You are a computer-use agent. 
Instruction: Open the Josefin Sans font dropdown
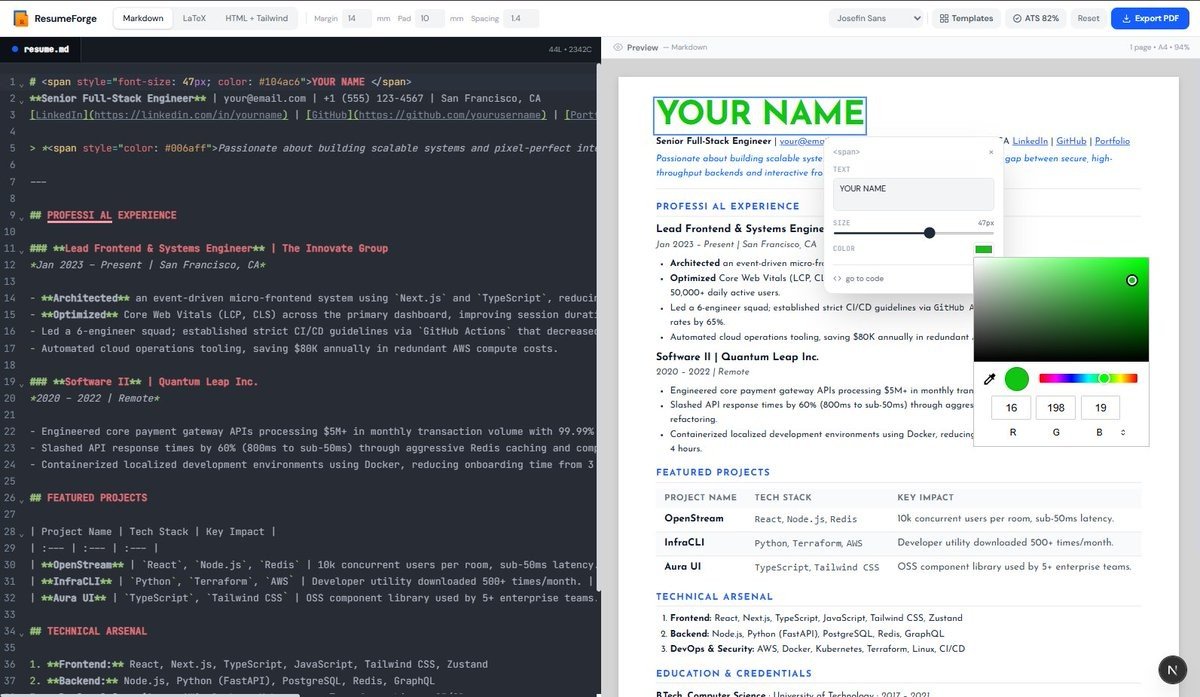click(x=877, y=18)
